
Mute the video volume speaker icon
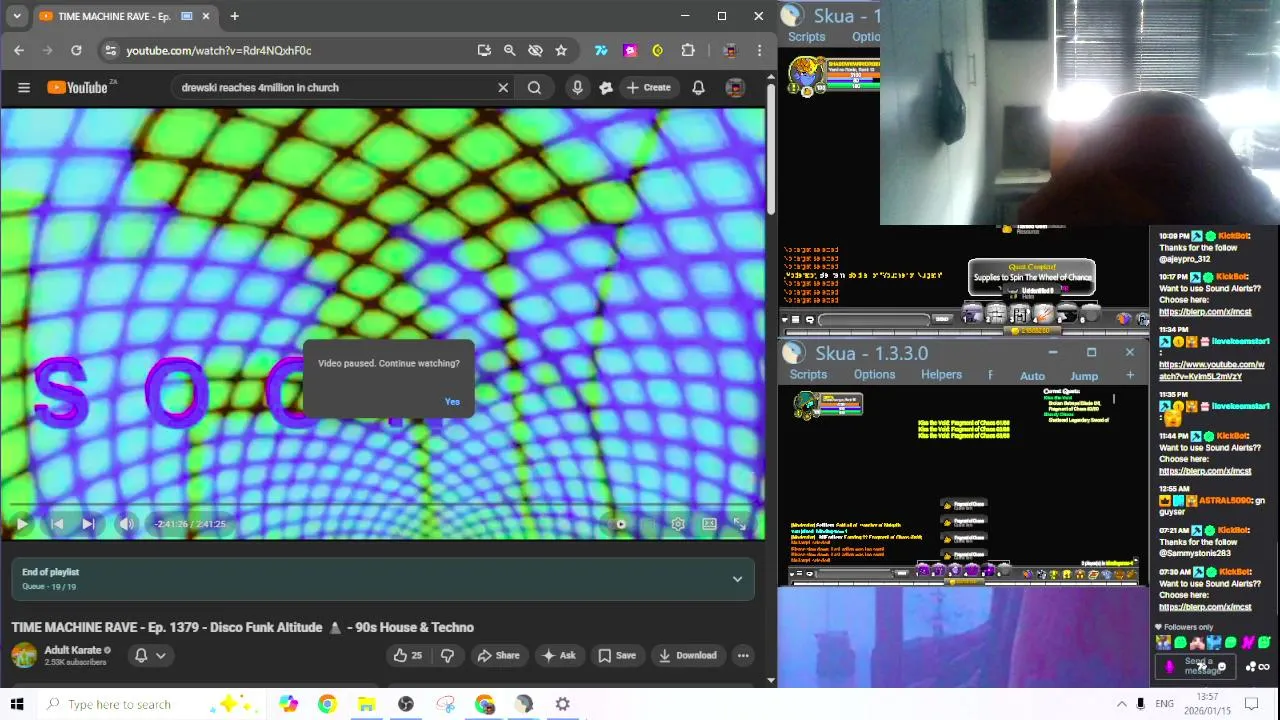click(126, 524)
